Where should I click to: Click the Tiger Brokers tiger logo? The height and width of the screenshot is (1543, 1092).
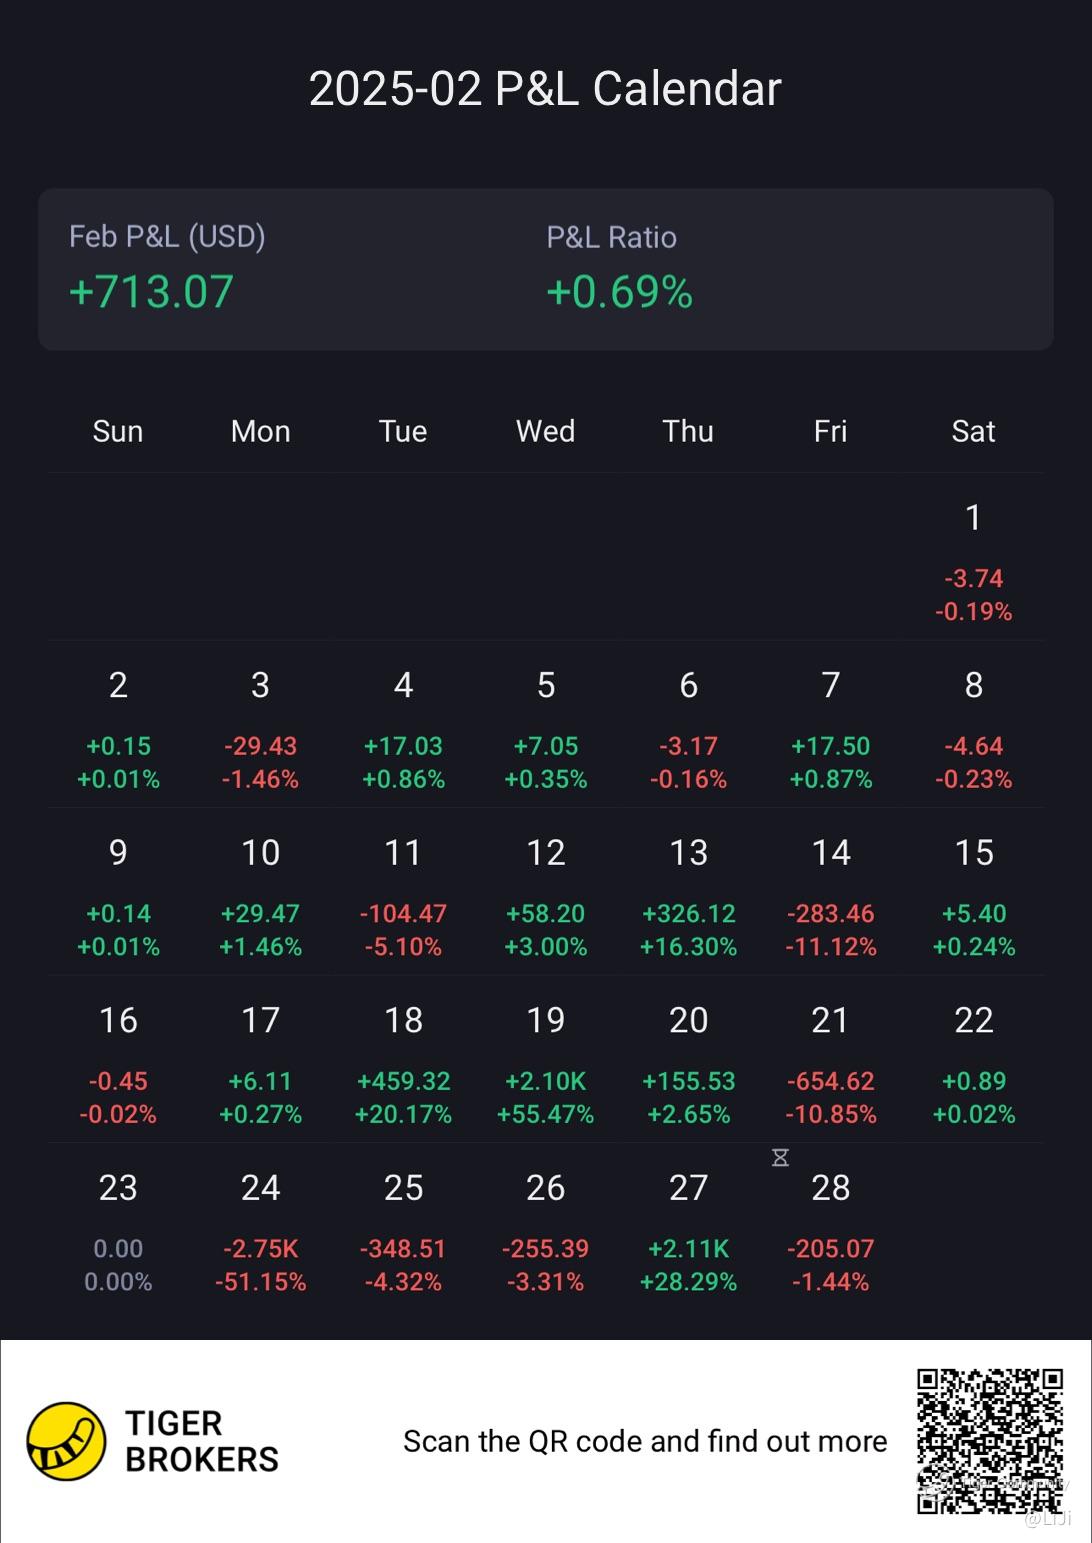click(66, 1441)
